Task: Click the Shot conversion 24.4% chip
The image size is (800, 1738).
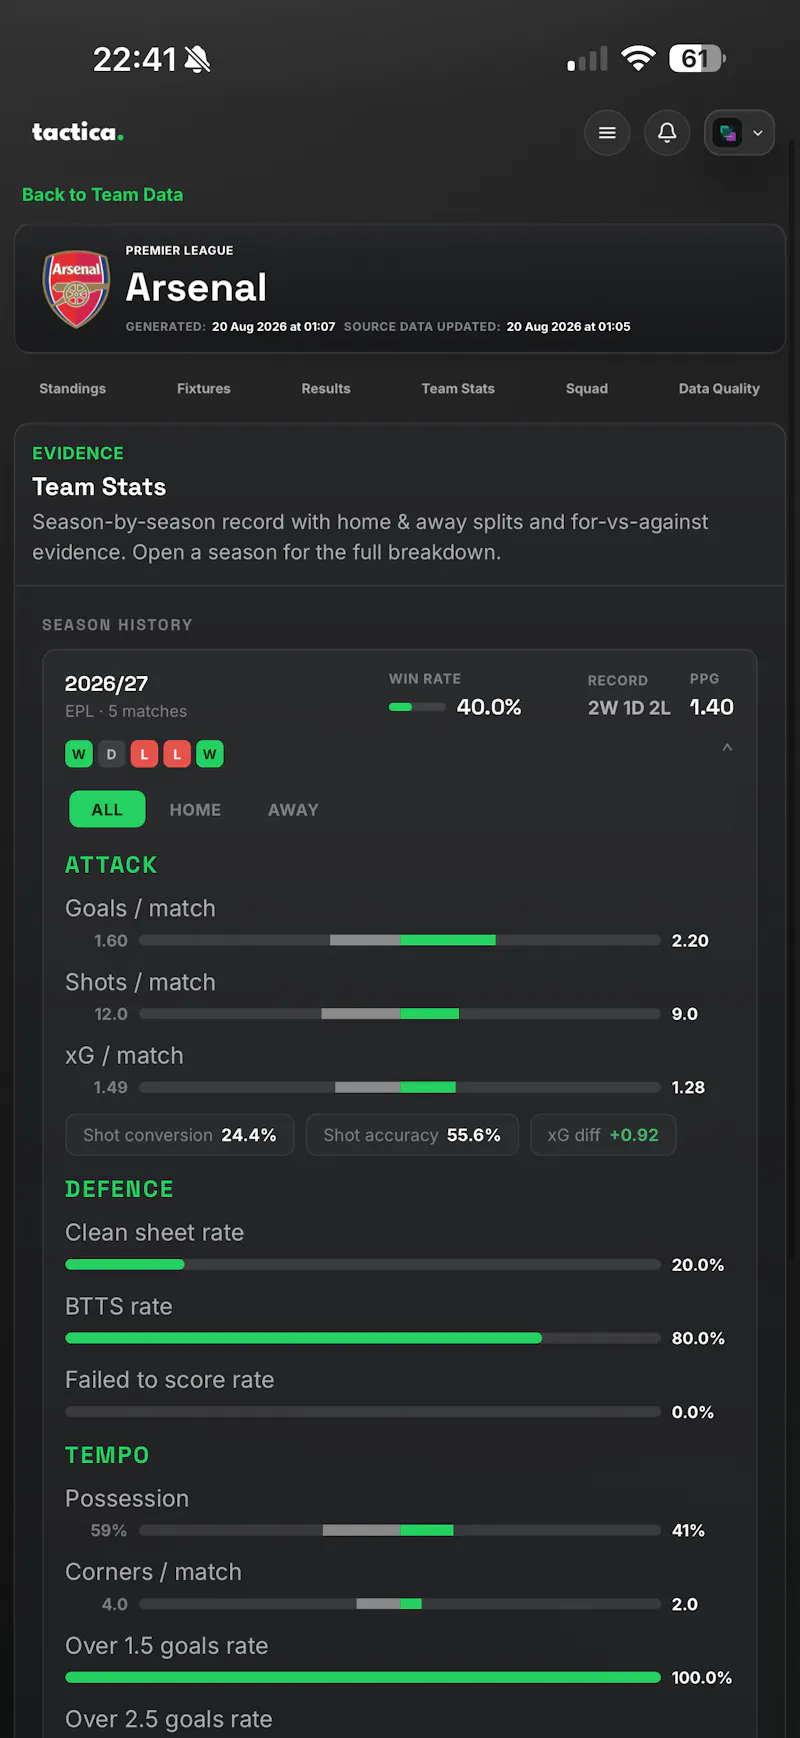Action: click(180, 1135)
